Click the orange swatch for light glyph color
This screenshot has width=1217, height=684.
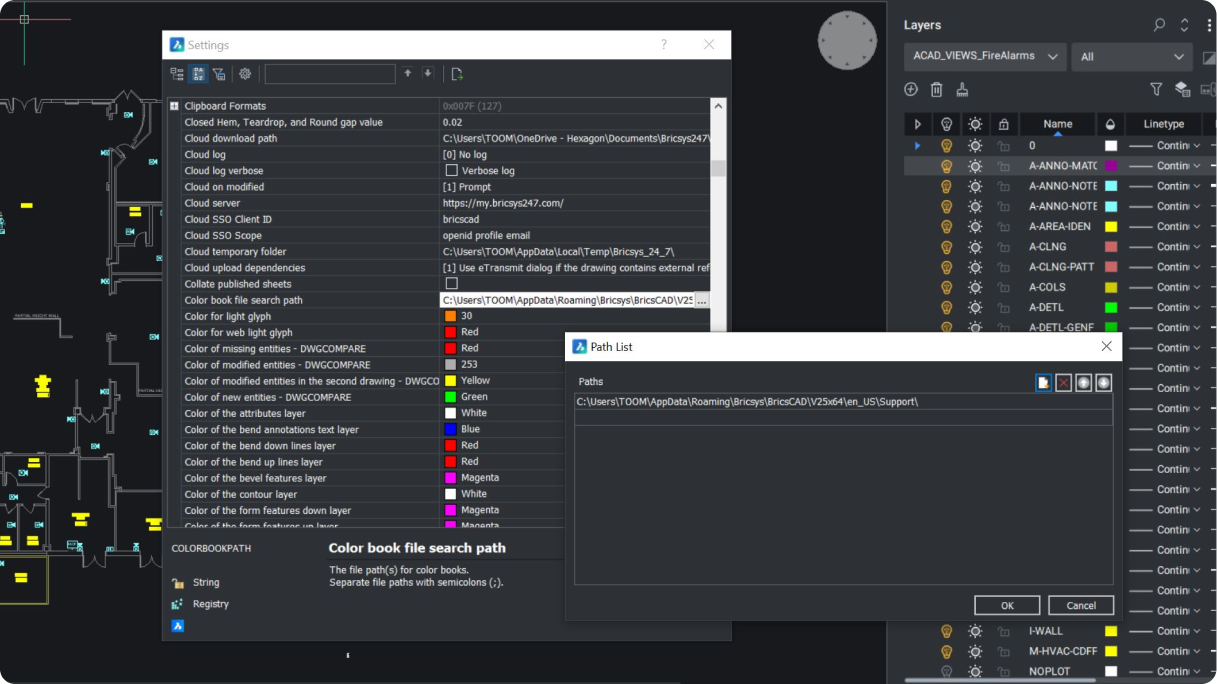click(x=451, y=316)
